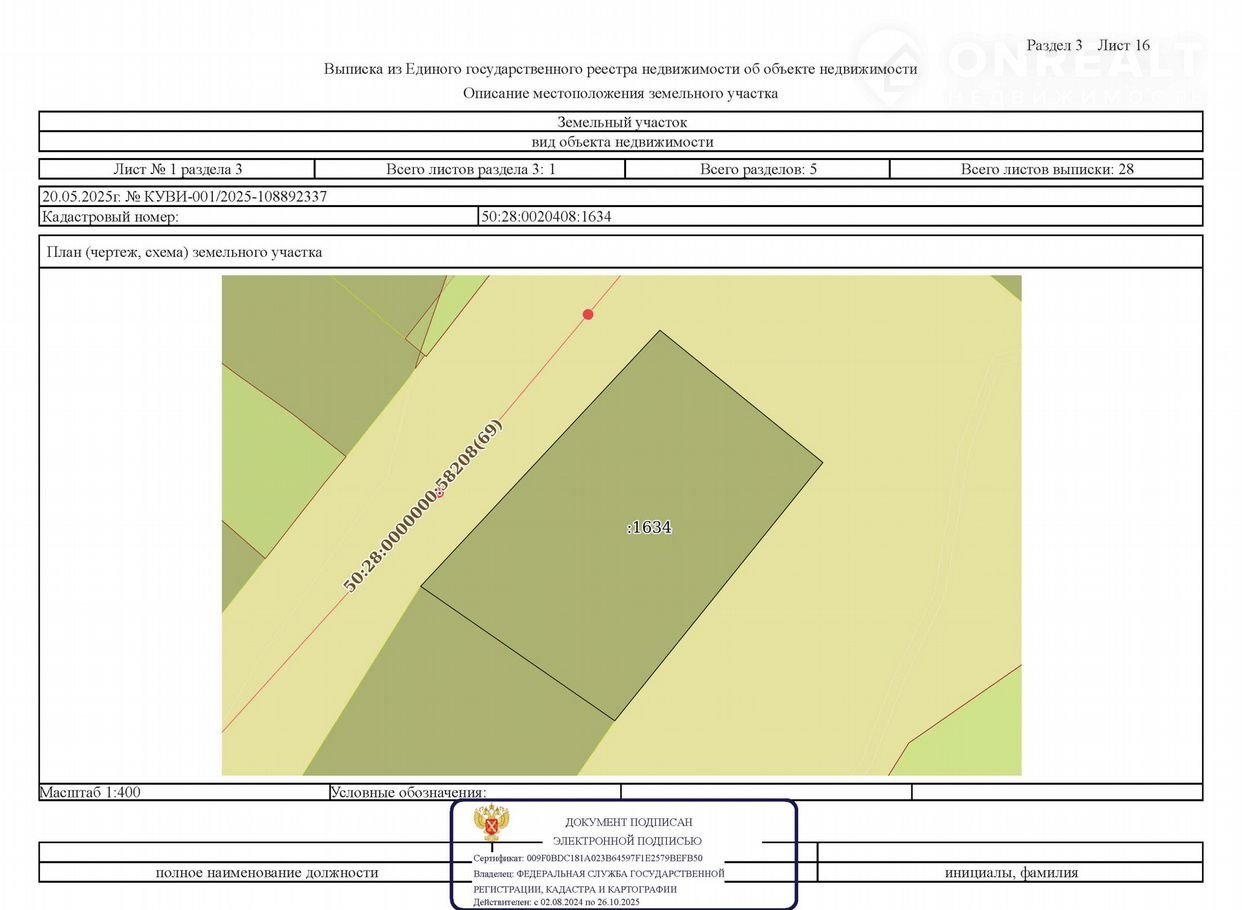Screen dimensions: 1242x910
Task: Click the Лист 16 page indicator
Action: [x=1123, y=45]
